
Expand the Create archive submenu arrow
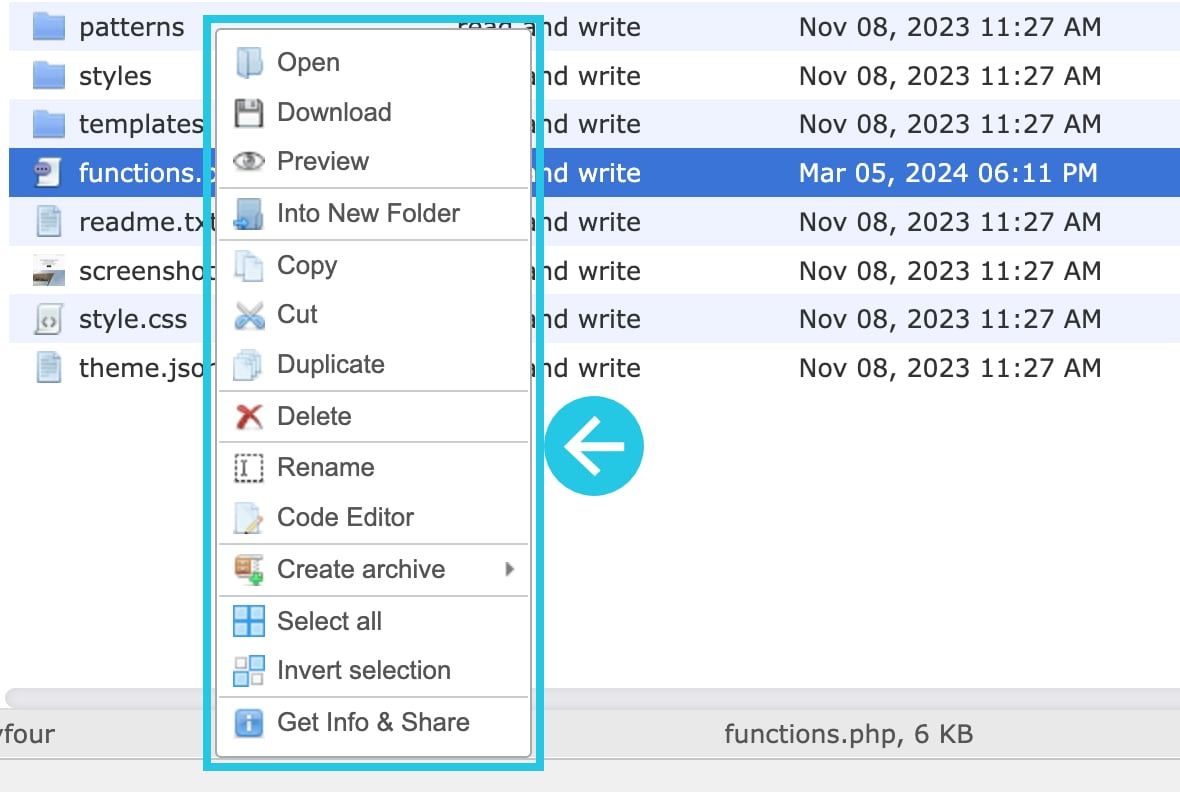click(x=509, y=569)
